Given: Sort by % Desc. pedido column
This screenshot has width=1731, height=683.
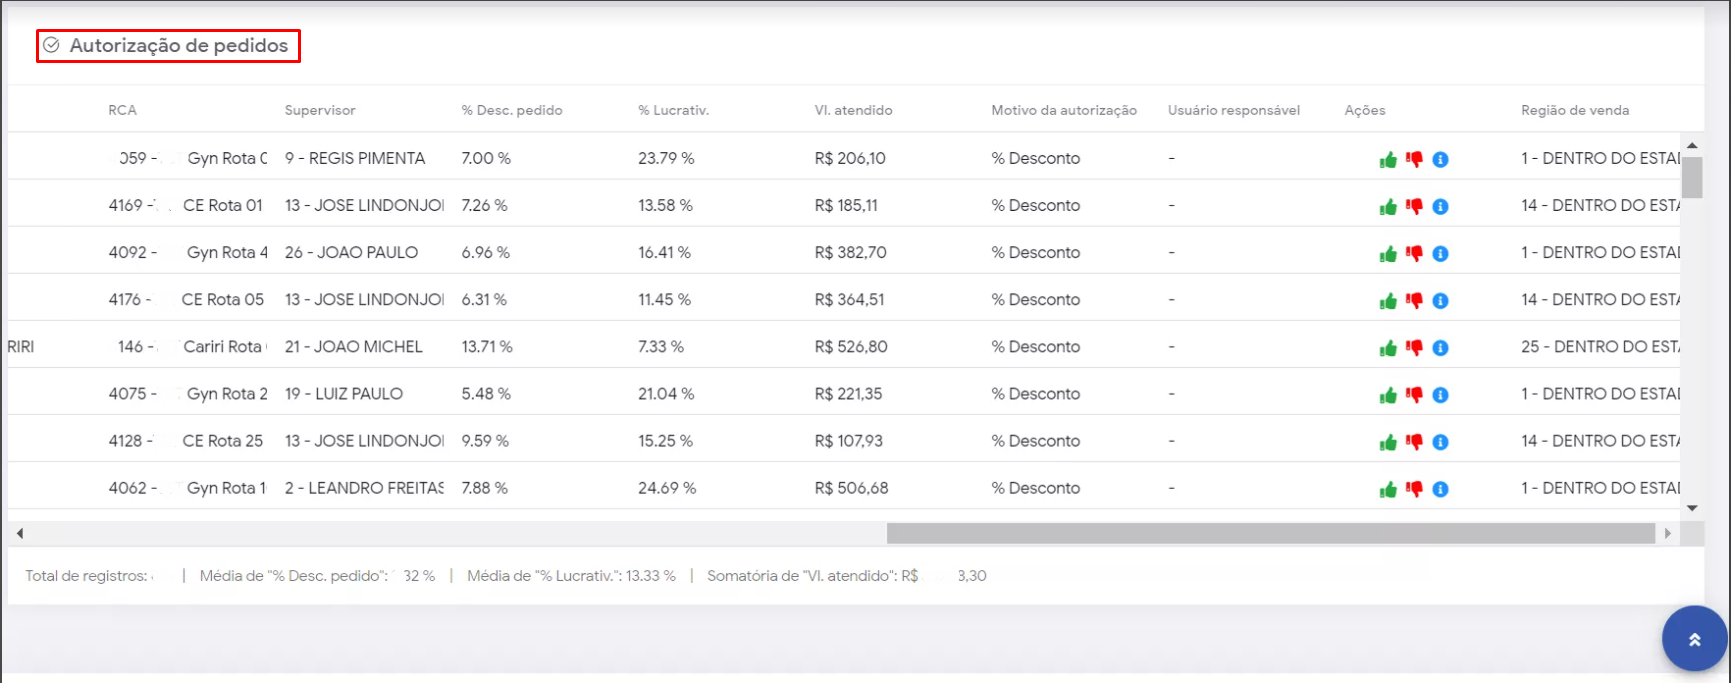Looking at the screenshot, I should [x=511, y=110].
